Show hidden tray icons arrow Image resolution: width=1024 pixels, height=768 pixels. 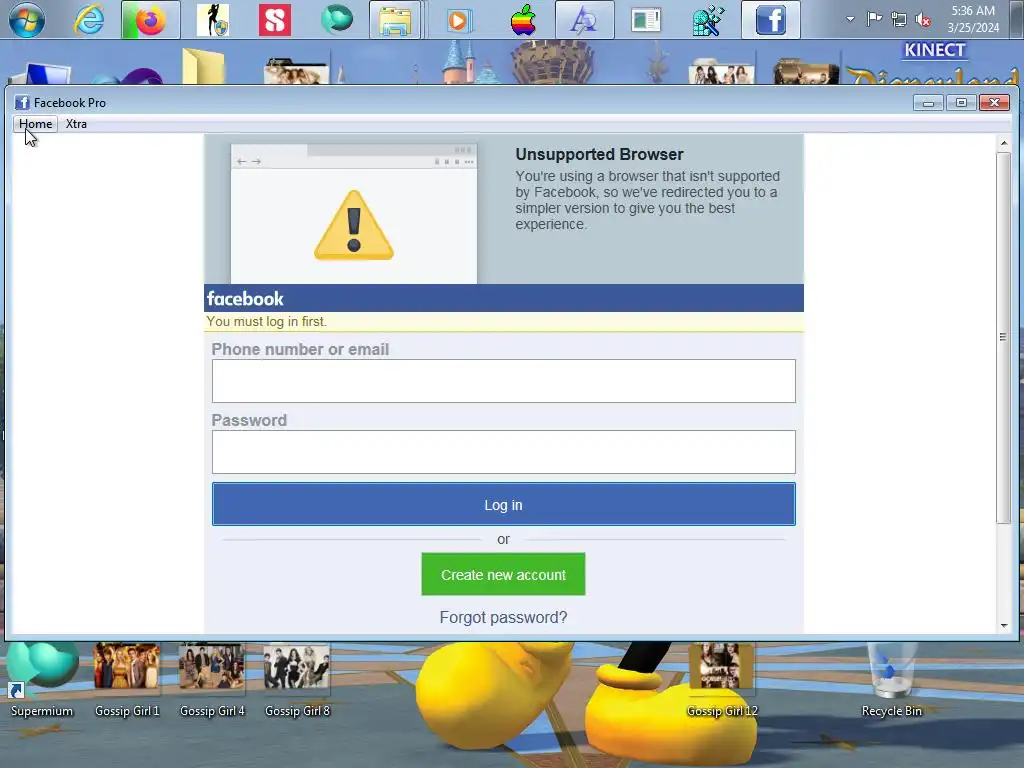(850, 19)
